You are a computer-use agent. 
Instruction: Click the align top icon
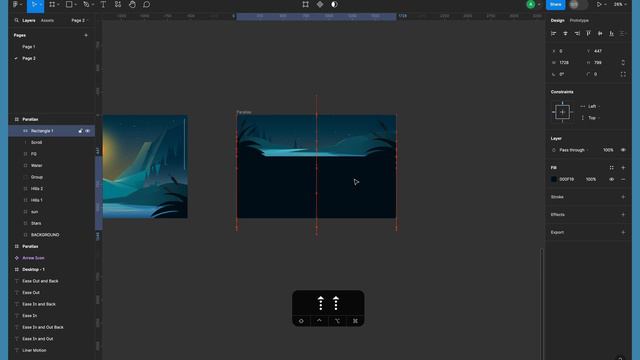click(x=588, y=33)
